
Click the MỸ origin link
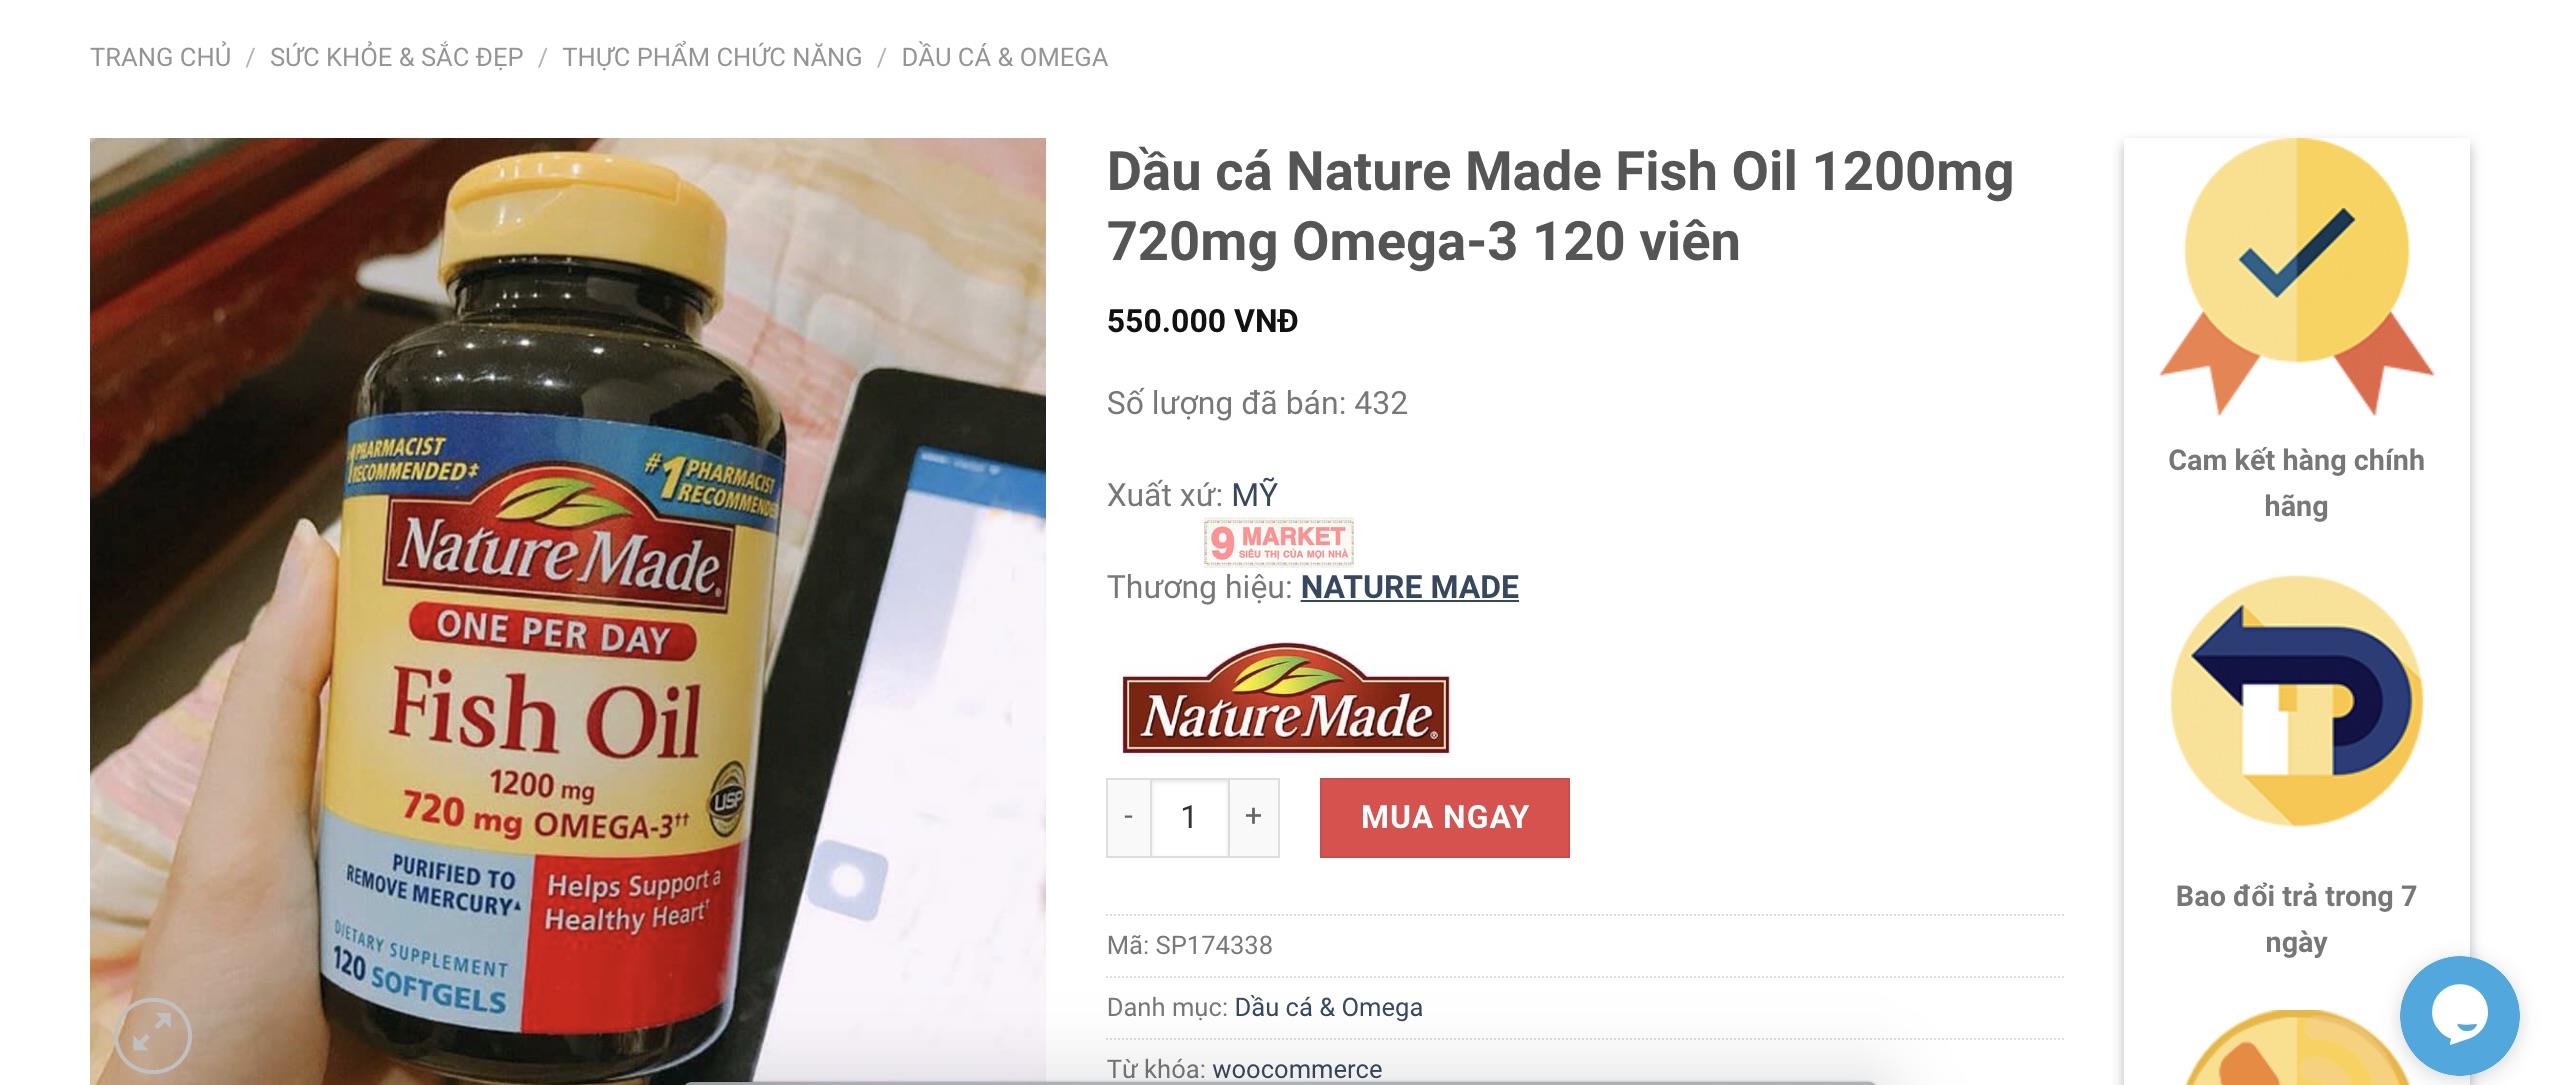point(1254,494)
